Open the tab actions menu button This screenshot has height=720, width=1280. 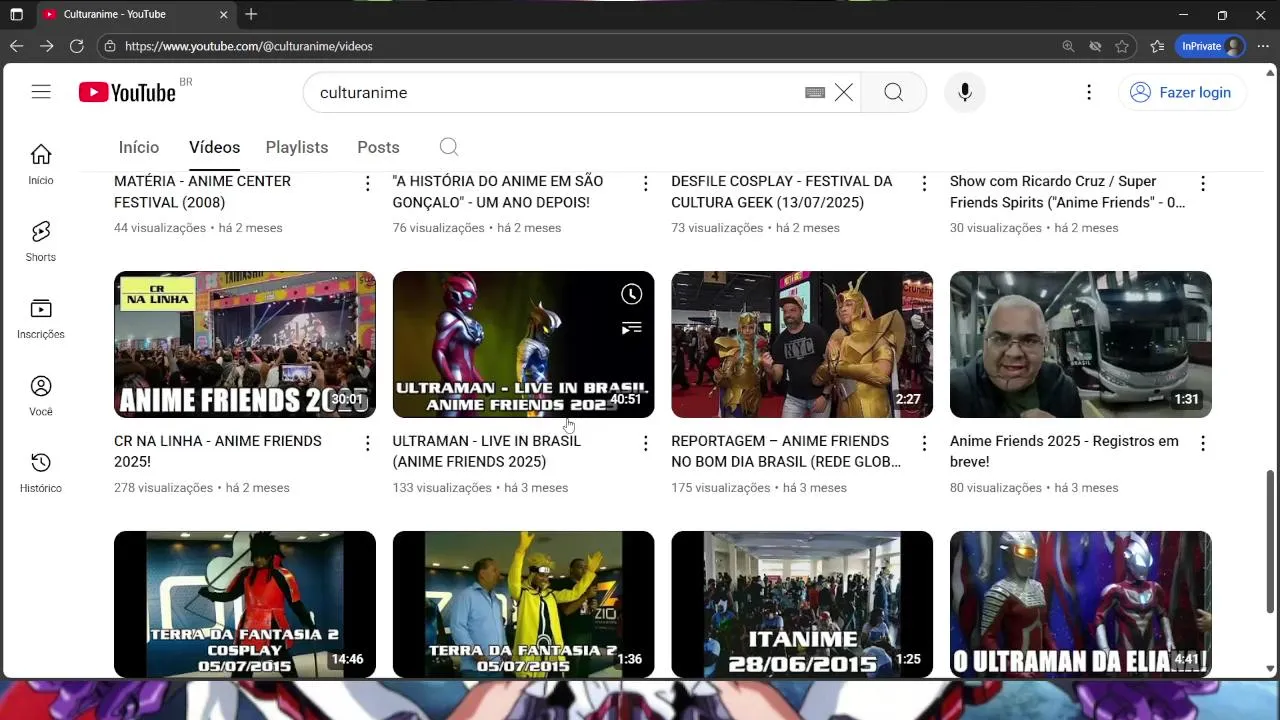coord(16,15)
